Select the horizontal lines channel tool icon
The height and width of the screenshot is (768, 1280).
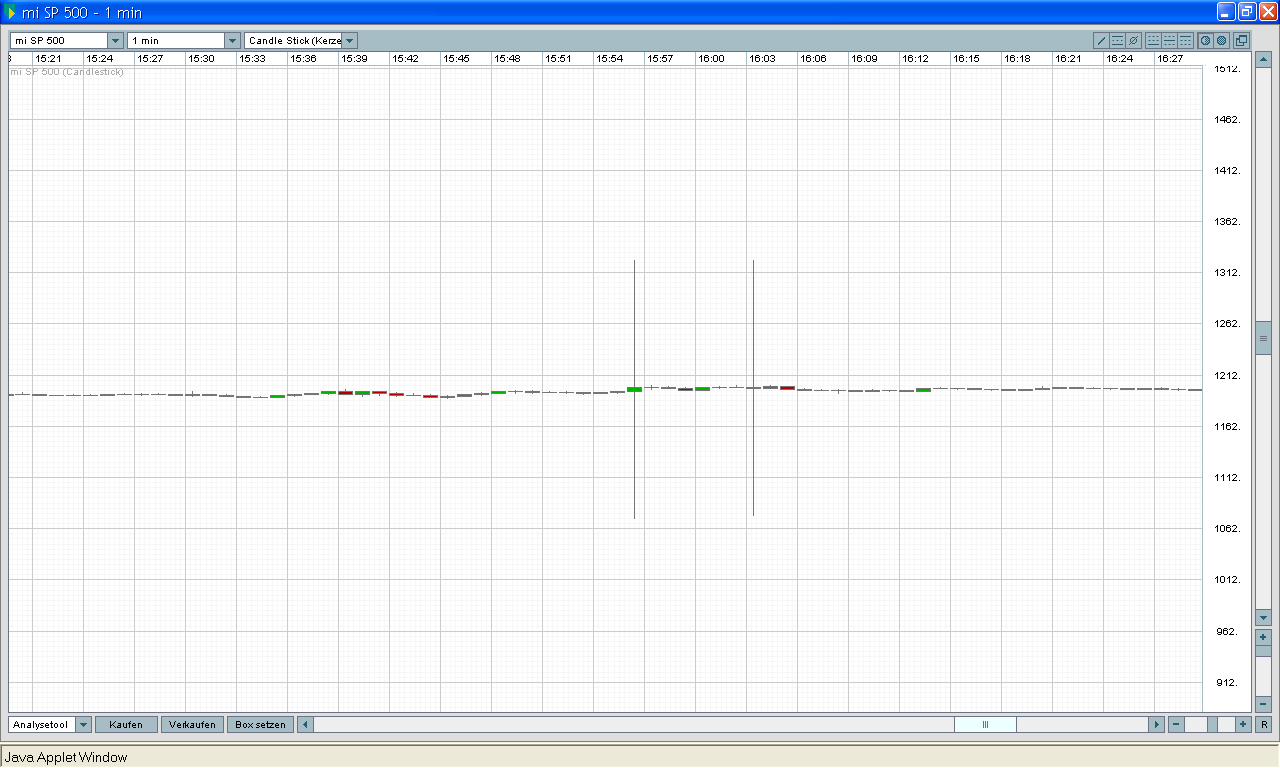[x=1118, y=41]
